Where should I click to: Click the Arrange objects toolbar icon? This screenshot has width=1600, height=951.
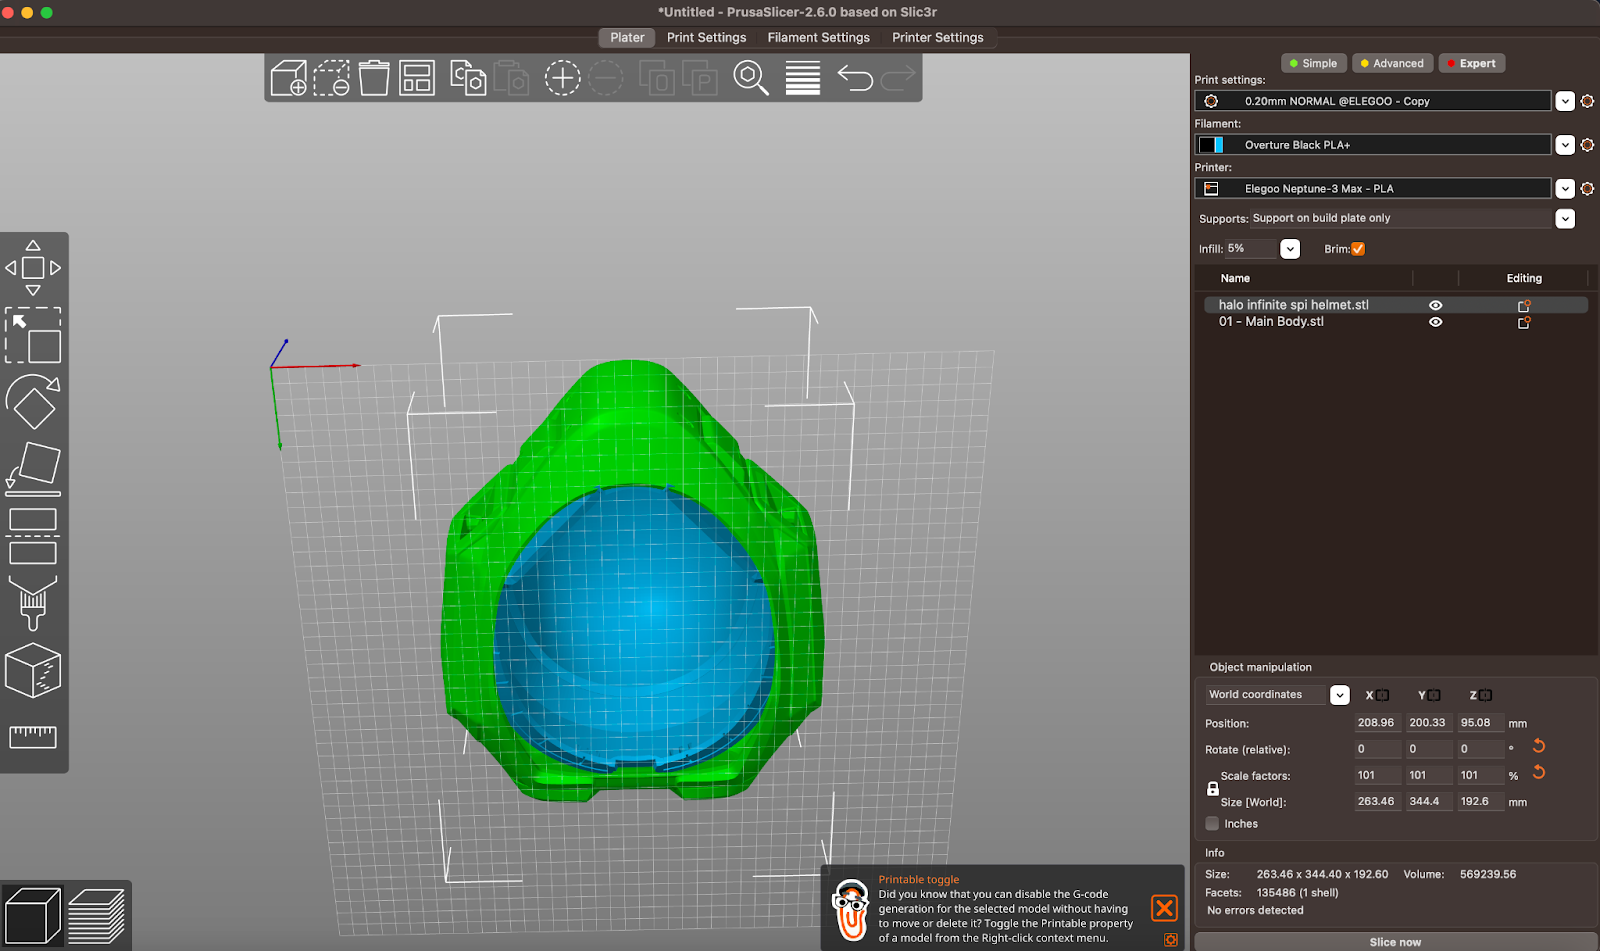(417, 78)
